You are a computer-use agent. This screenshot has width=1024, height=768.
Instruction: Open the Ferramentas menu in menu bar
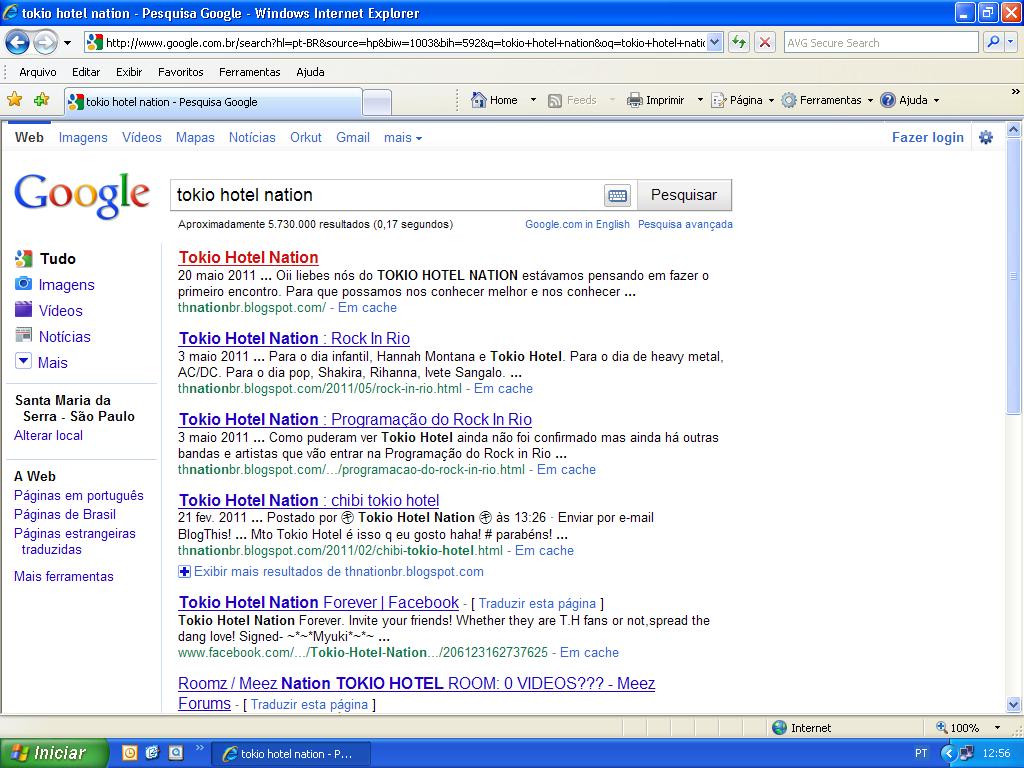(249, 72)
